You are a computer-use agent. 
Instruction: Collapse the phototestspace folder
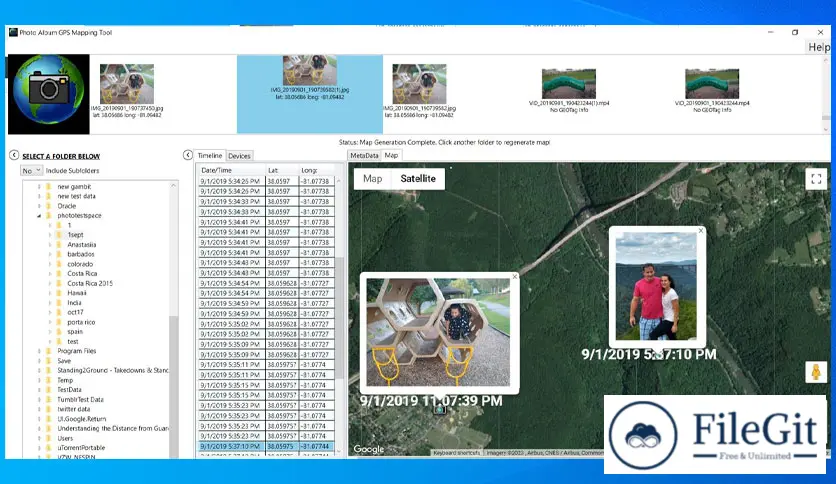39,216
